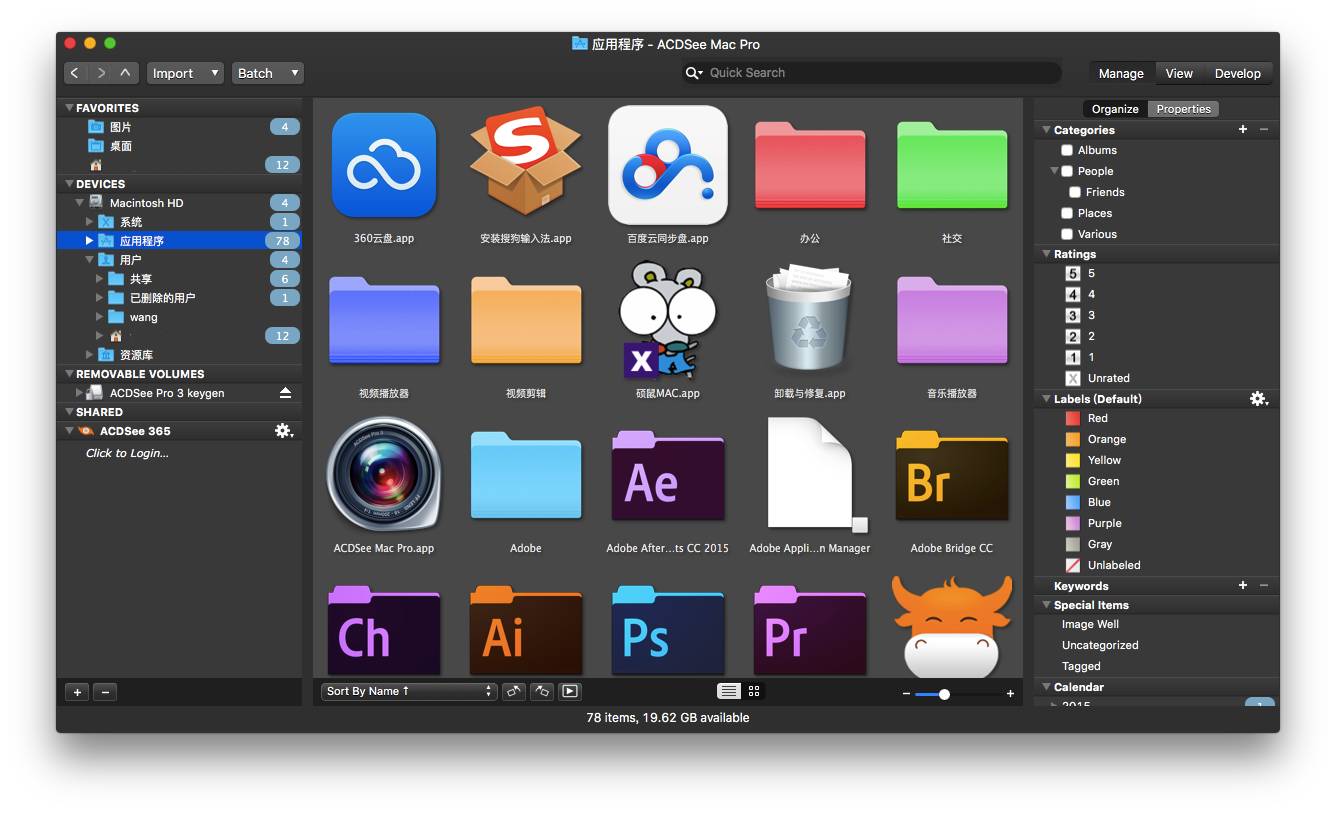Screen dimensions: 1336x813
Task: Select the red 办公 folder
Action: [x=810, y=166]
